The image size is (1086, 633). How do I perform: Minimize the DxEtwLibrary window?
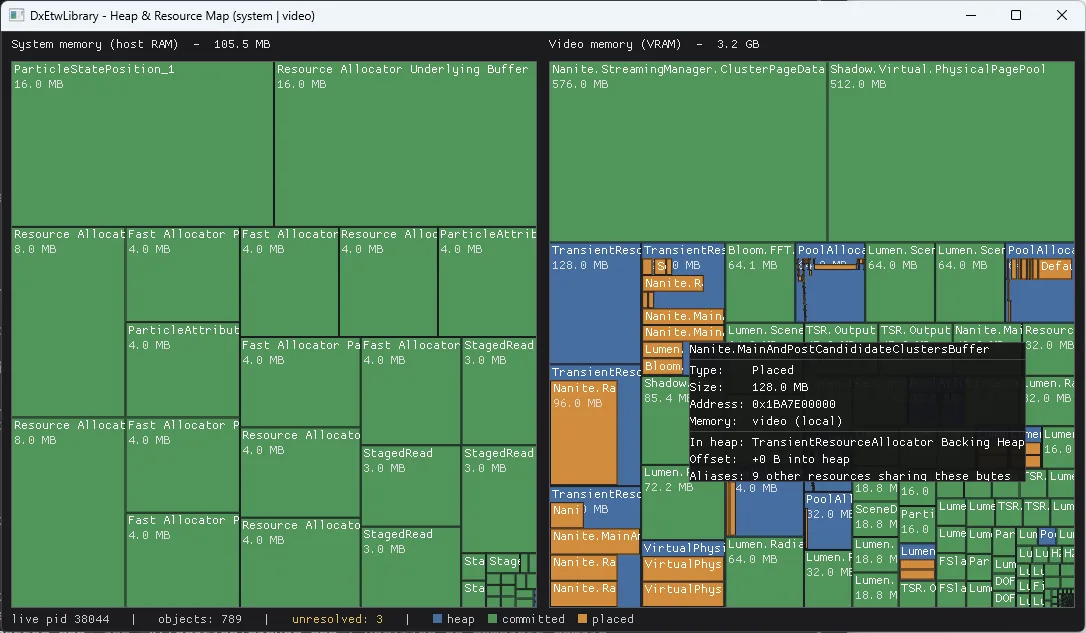coord(970,15)
